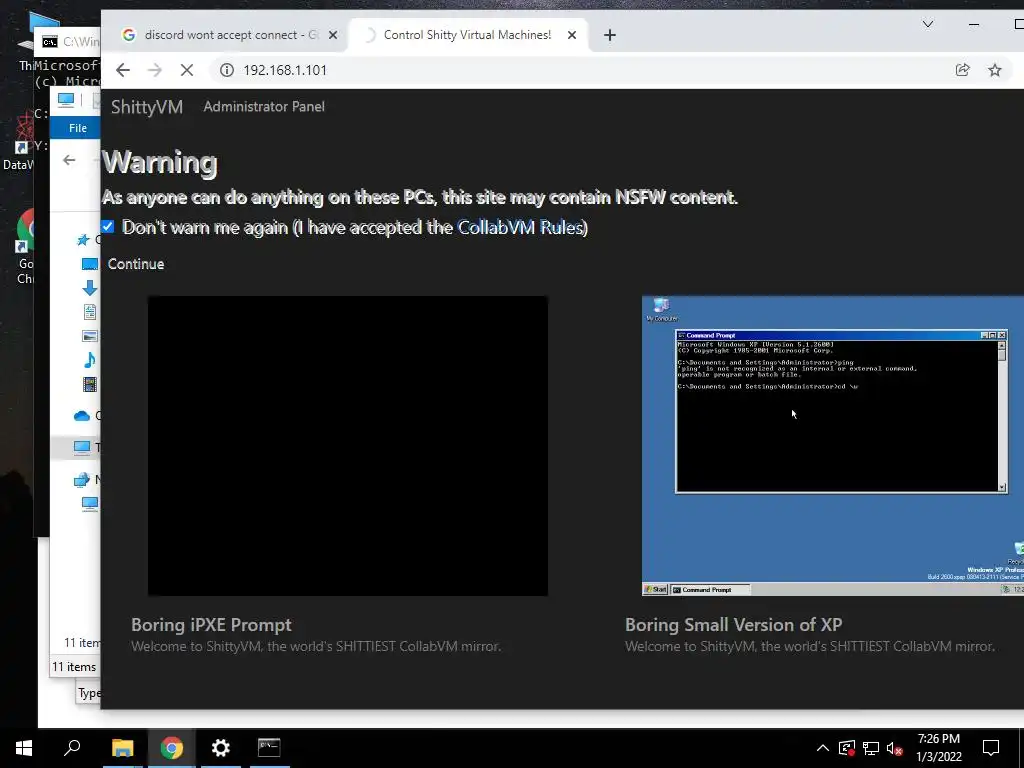
Task: Select the Pictures icon in File Explorer sidebar
Action: click(x=89, y=336)
